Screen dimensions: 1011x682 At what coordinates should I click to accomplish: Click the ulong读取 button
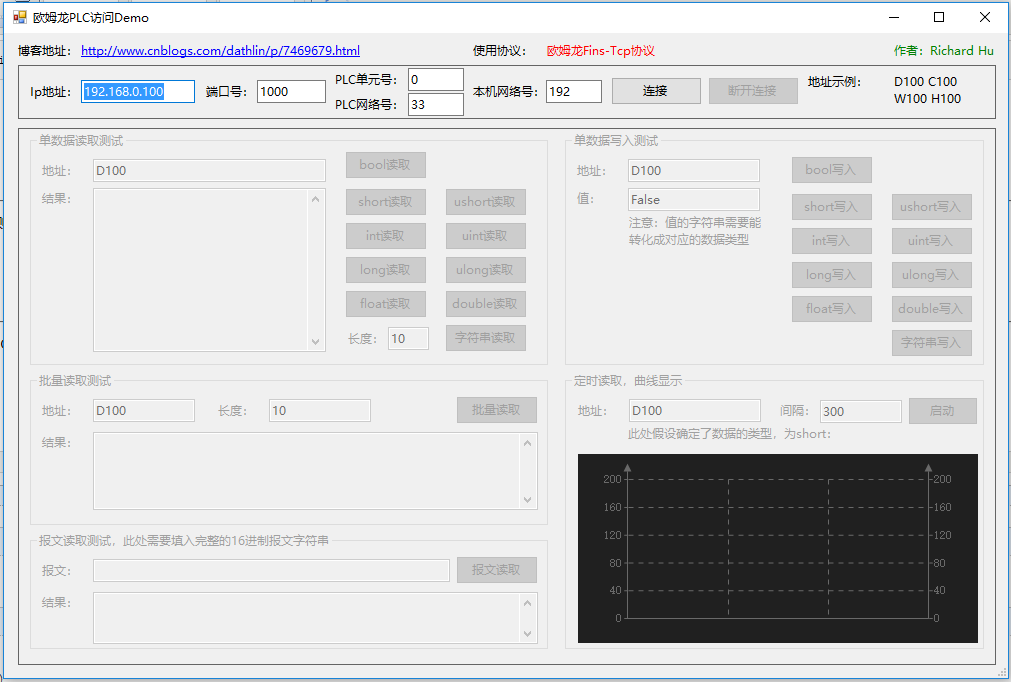tap(486, 270)
